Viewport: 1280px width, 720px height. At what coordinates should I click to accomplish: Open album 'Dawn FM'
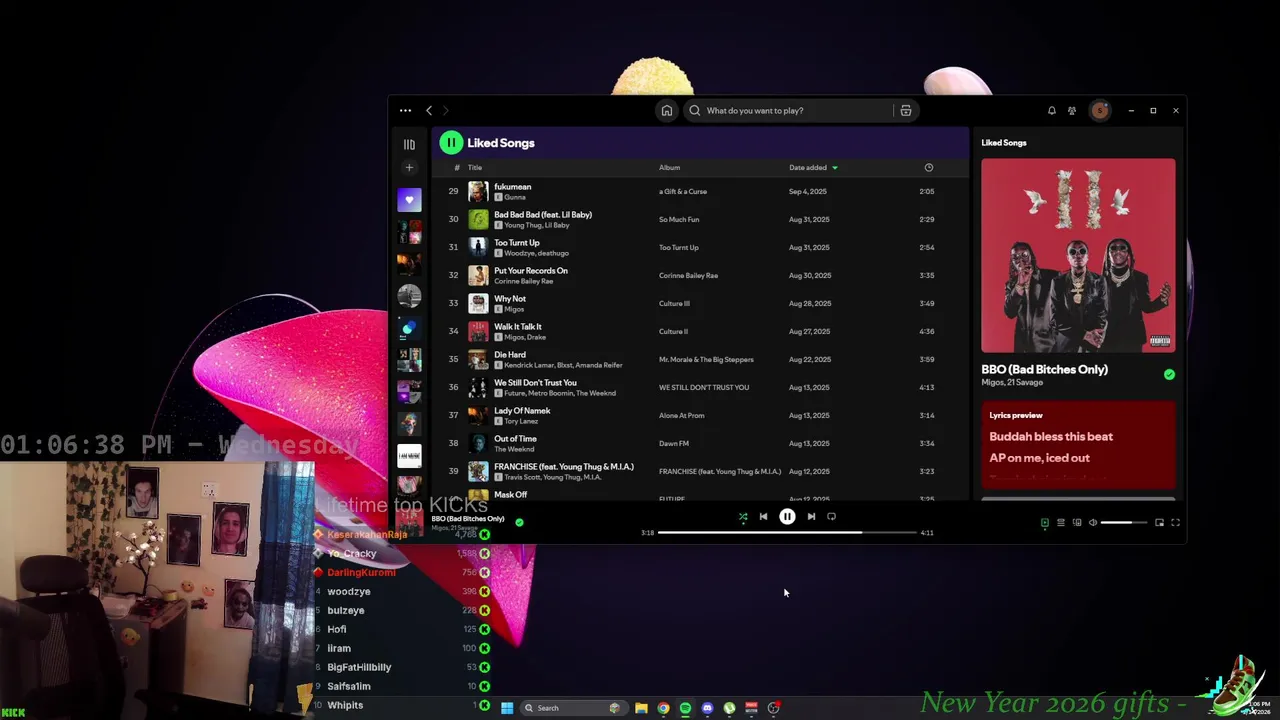pyautogui.click(x=674, y=444)
